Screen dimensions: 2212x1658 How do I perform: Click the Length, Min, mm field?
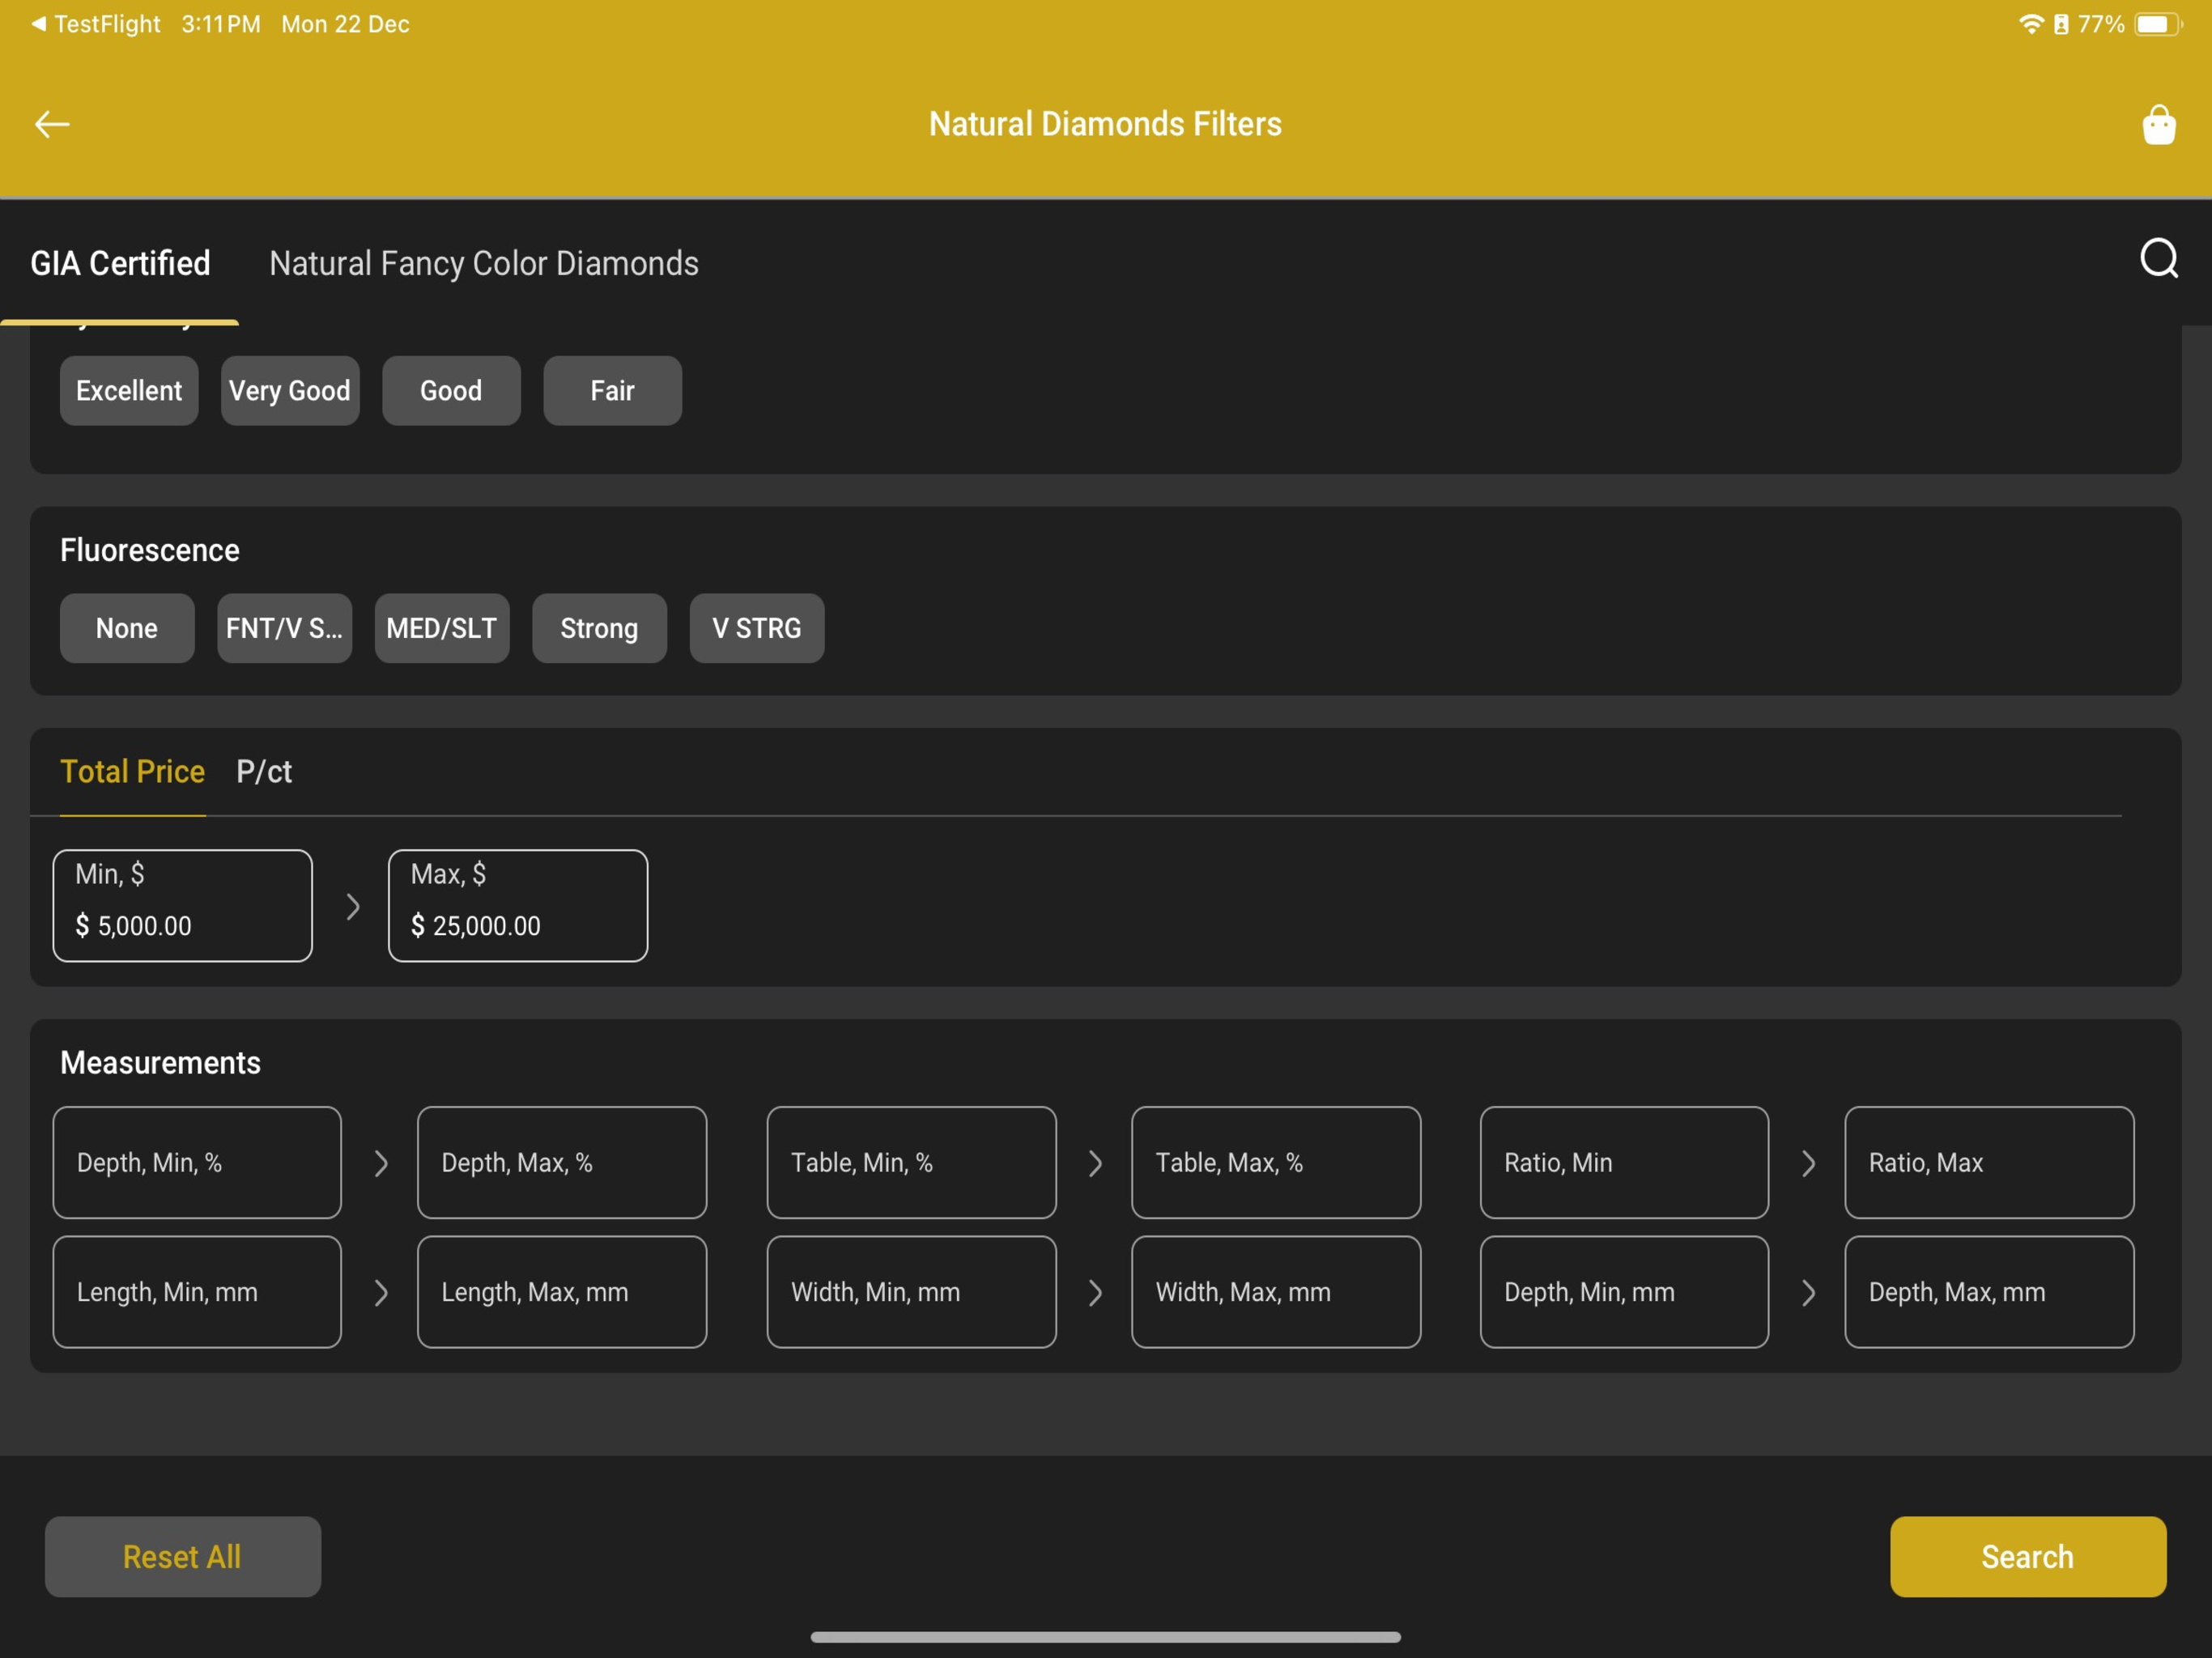pos(197,1292)
